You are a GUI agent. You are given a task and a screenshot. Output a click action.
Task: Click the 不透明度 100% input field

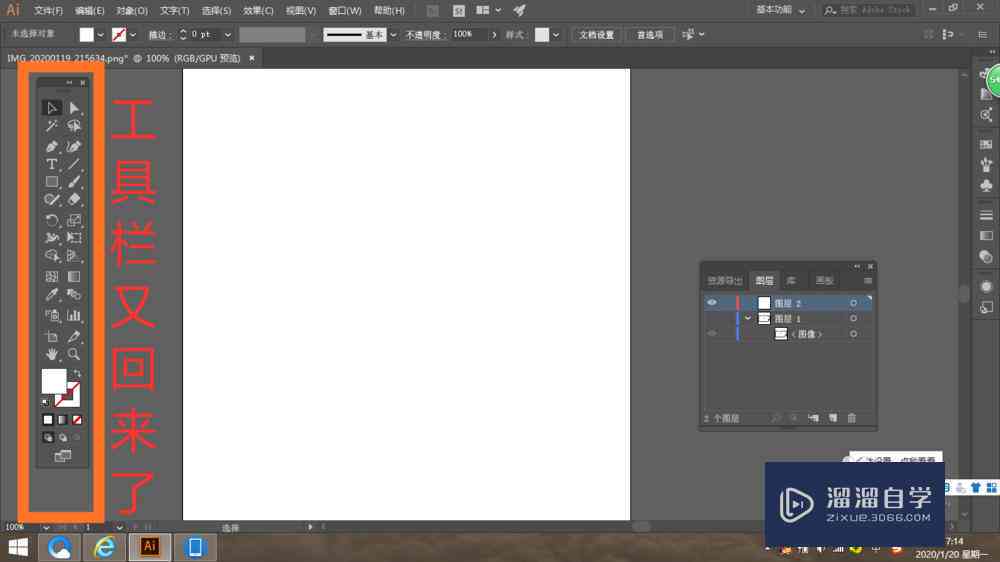(x=469, y=34)
